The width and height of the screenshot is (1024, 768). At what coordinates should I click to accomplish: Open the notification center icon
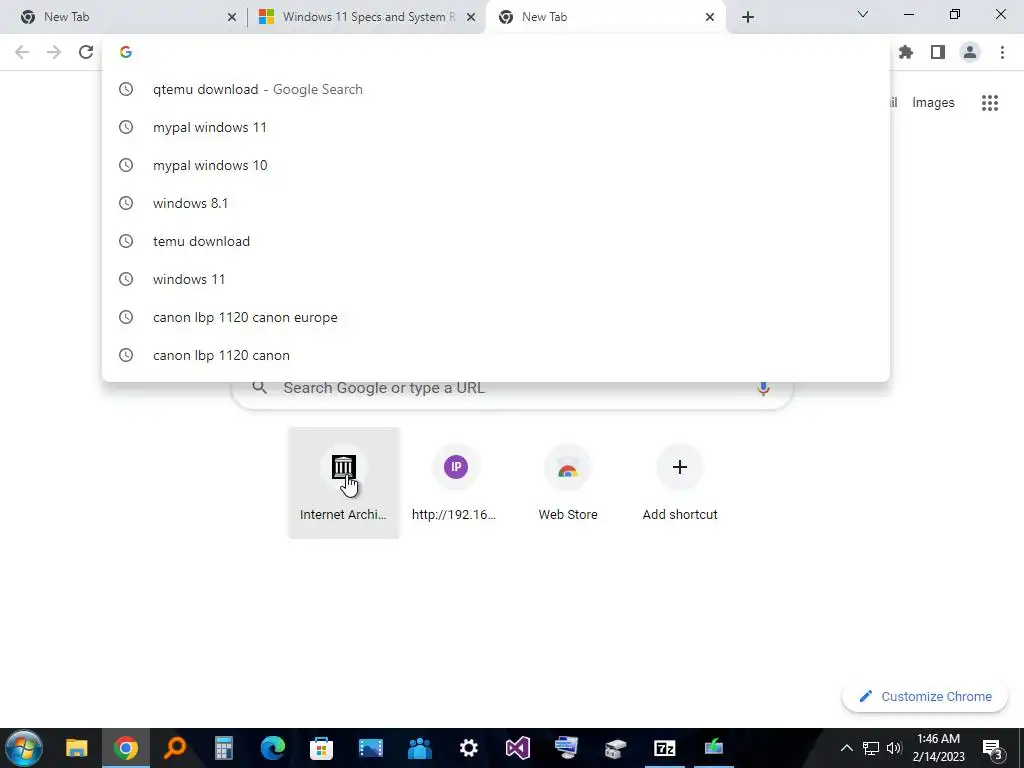993,748
